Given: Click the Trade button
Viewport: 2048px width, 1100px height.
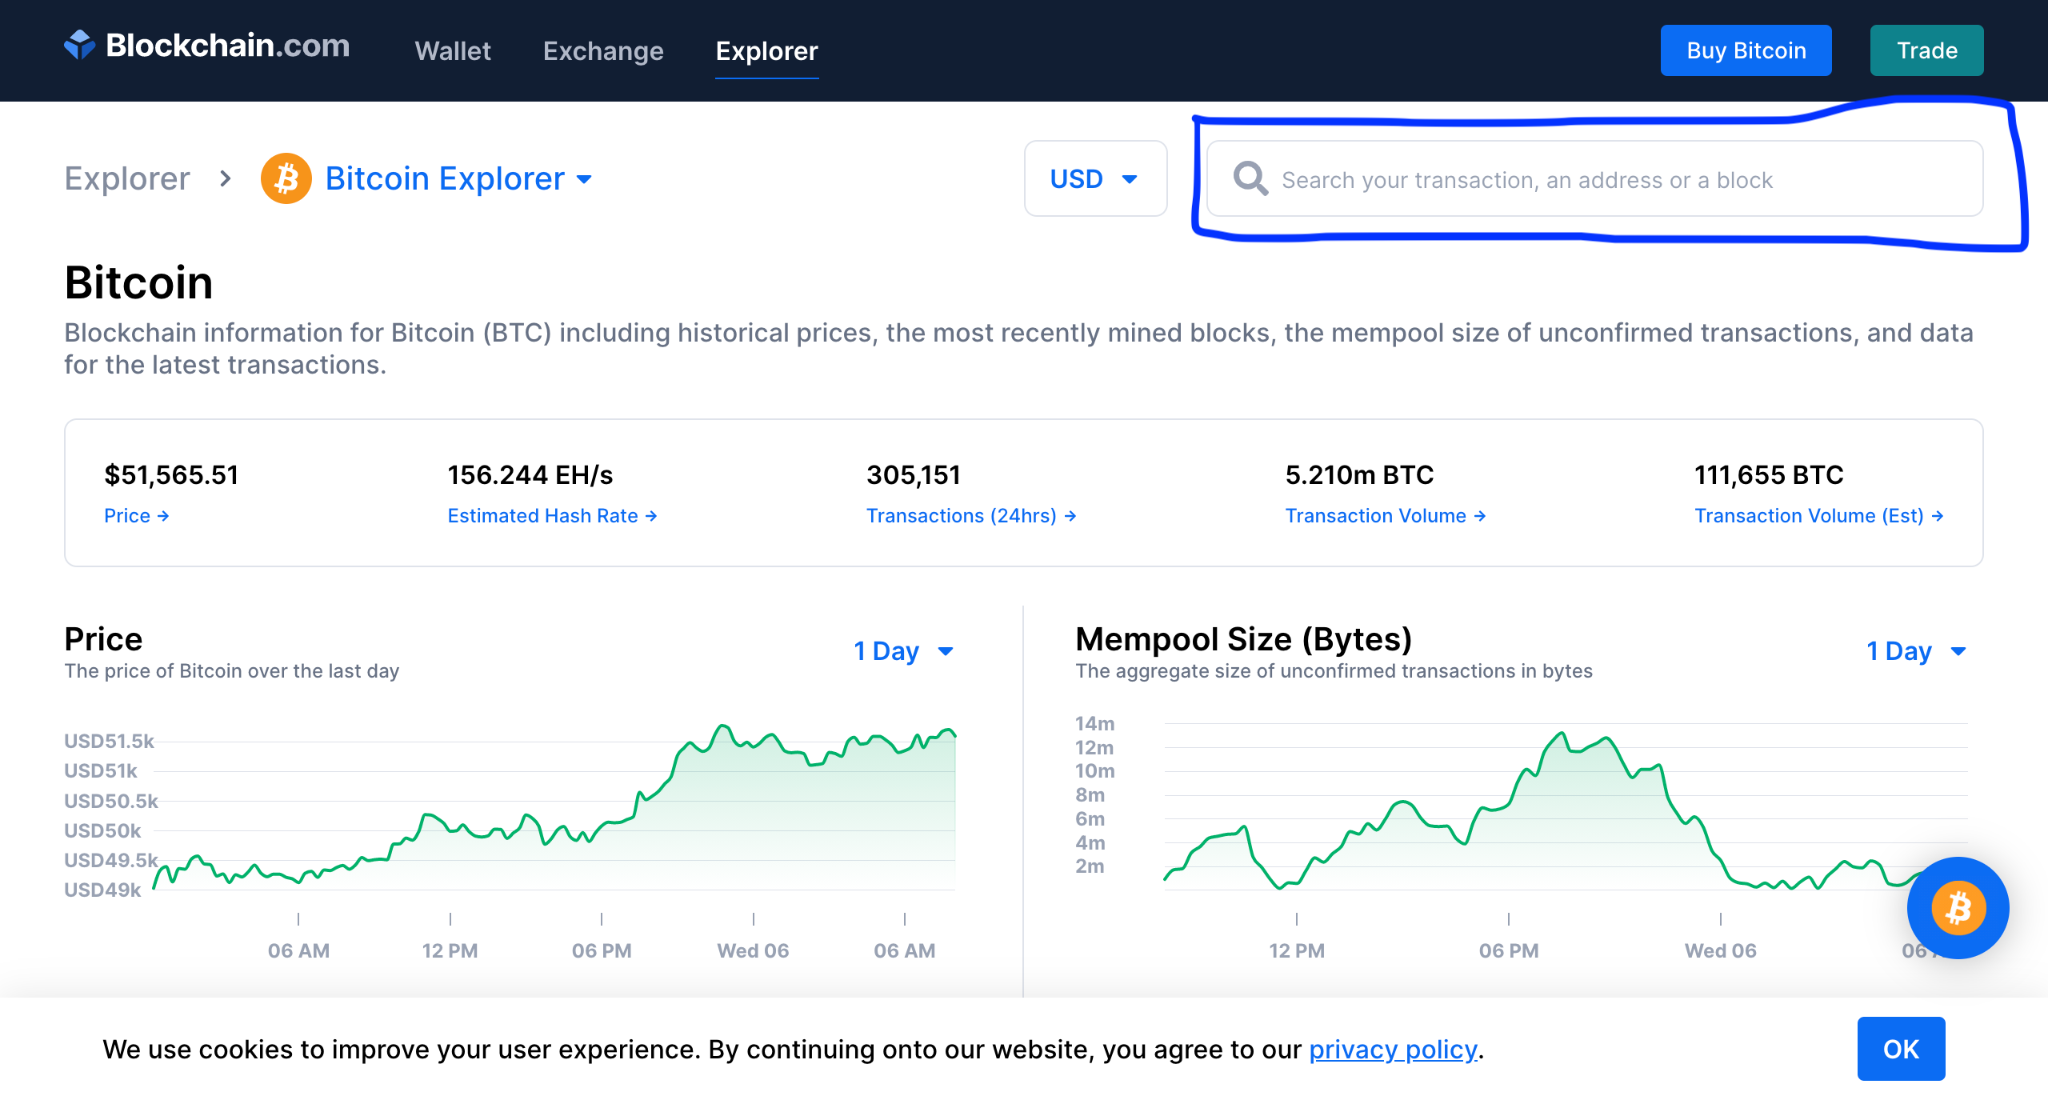Looking at the screenshot, I should pyautogui.click(x=1927, y=50).
